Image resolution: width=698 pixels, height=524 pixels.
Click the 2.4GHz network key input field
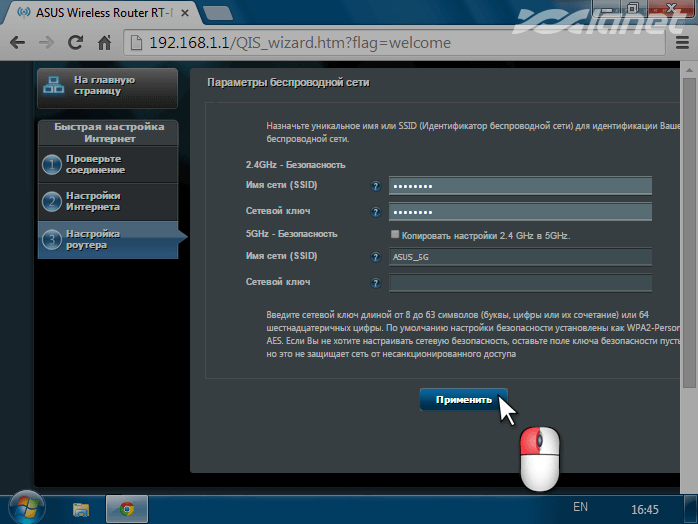click(520, 212)
